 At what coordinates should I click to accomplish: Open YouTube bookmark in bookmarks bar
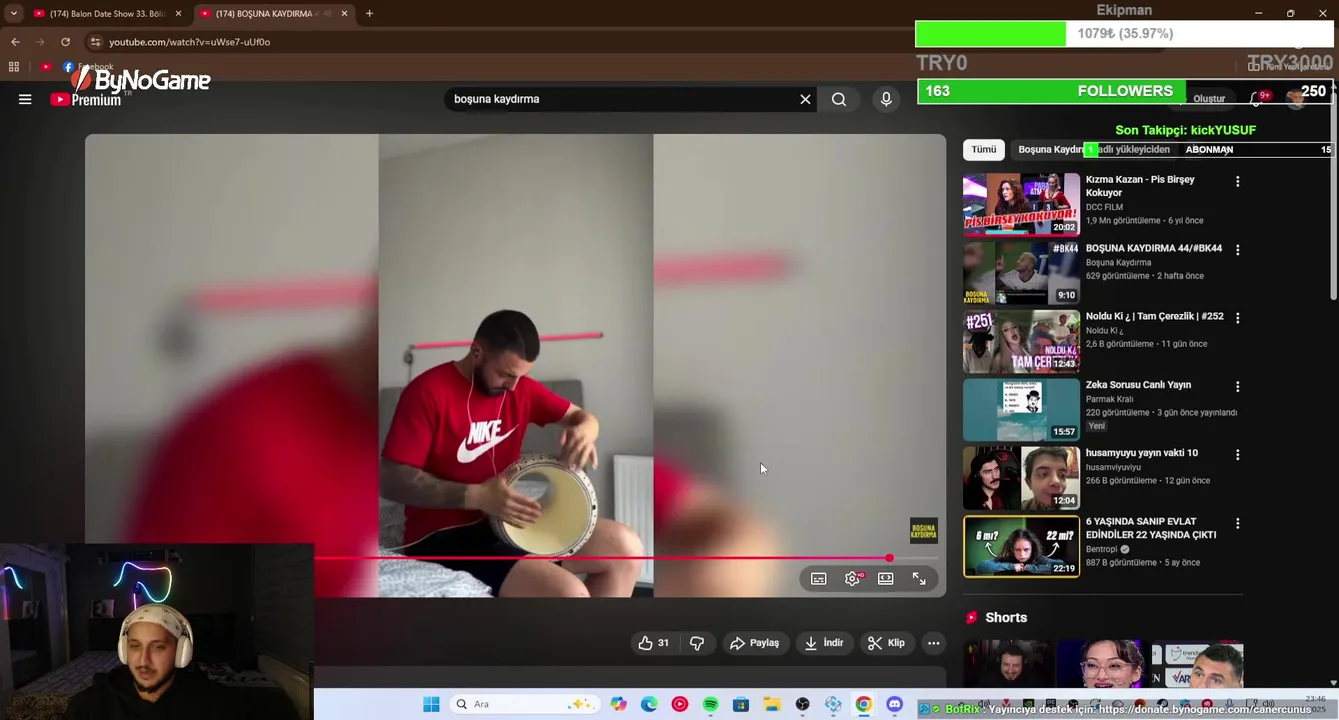click(45, 67)
